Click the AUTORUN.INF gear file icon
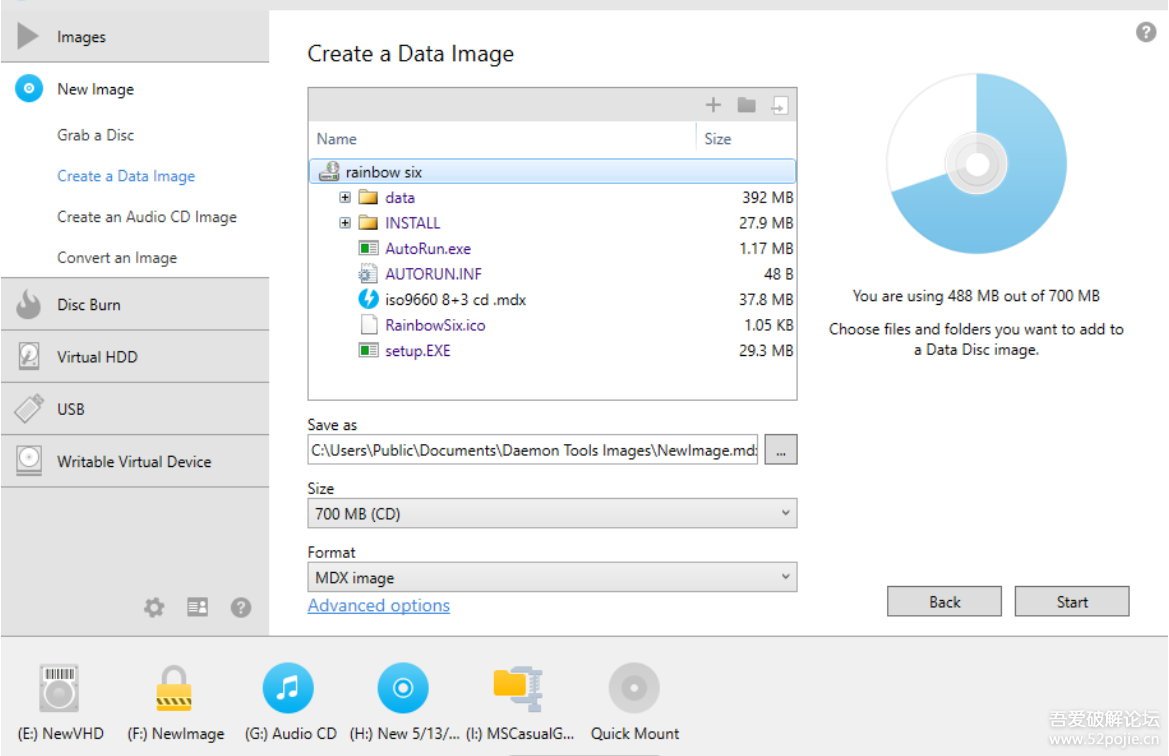The width and height of the screenshot is (1169, 756). tap(368, 274)
